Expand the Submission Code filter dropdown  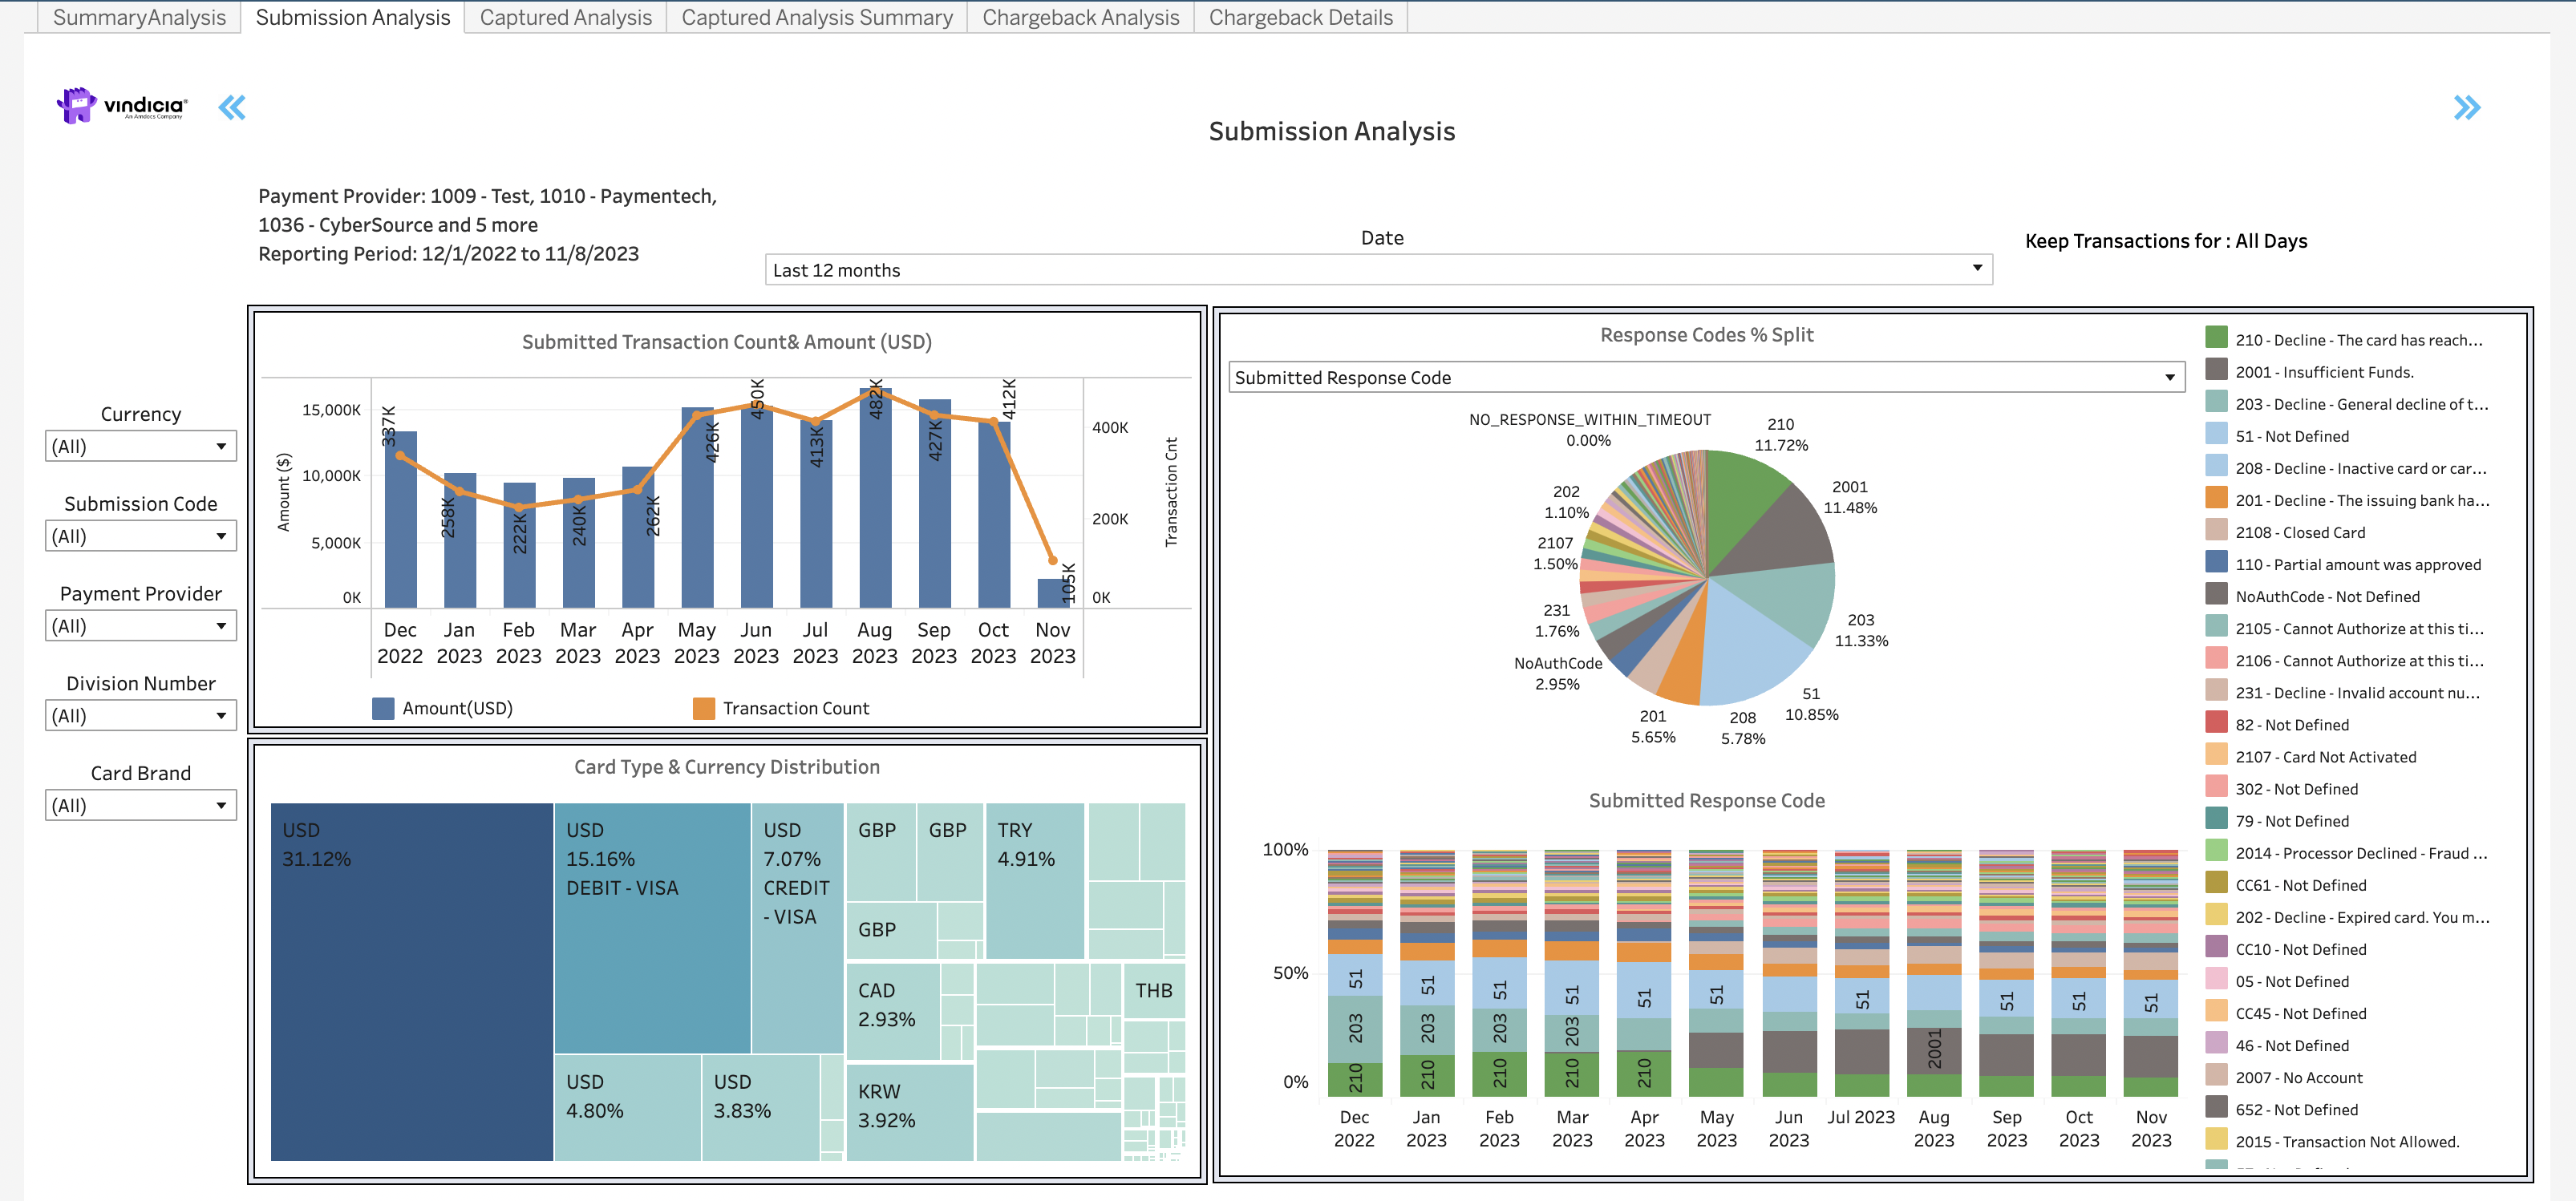[x=140, y=536]
